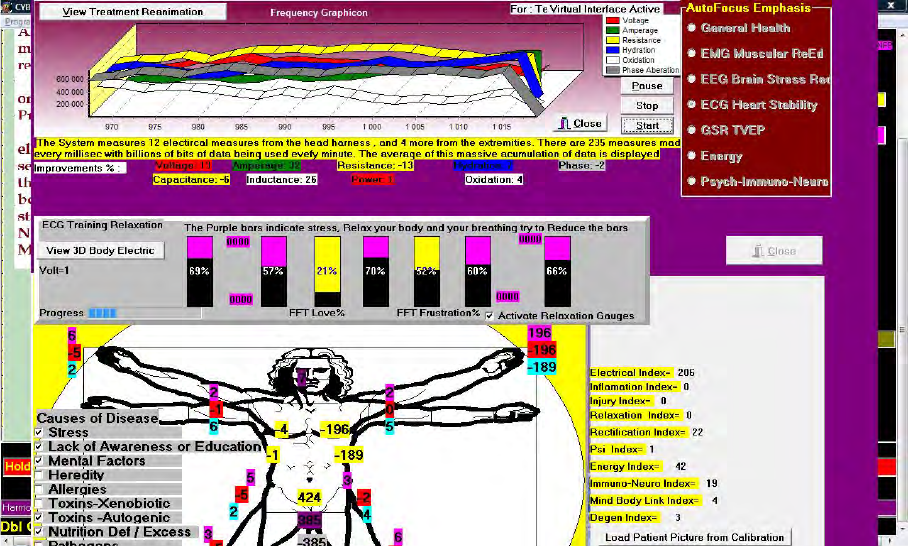
Task: Click the Phase Aberation gray legend swatch
Action: click(613, 69)
